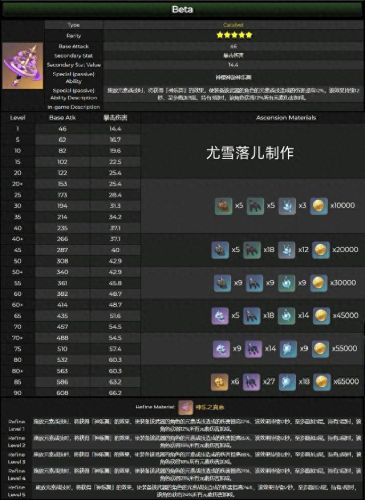Click the base attack value 457
Viewport: 365px width, 500px height.
pos(62,327)
